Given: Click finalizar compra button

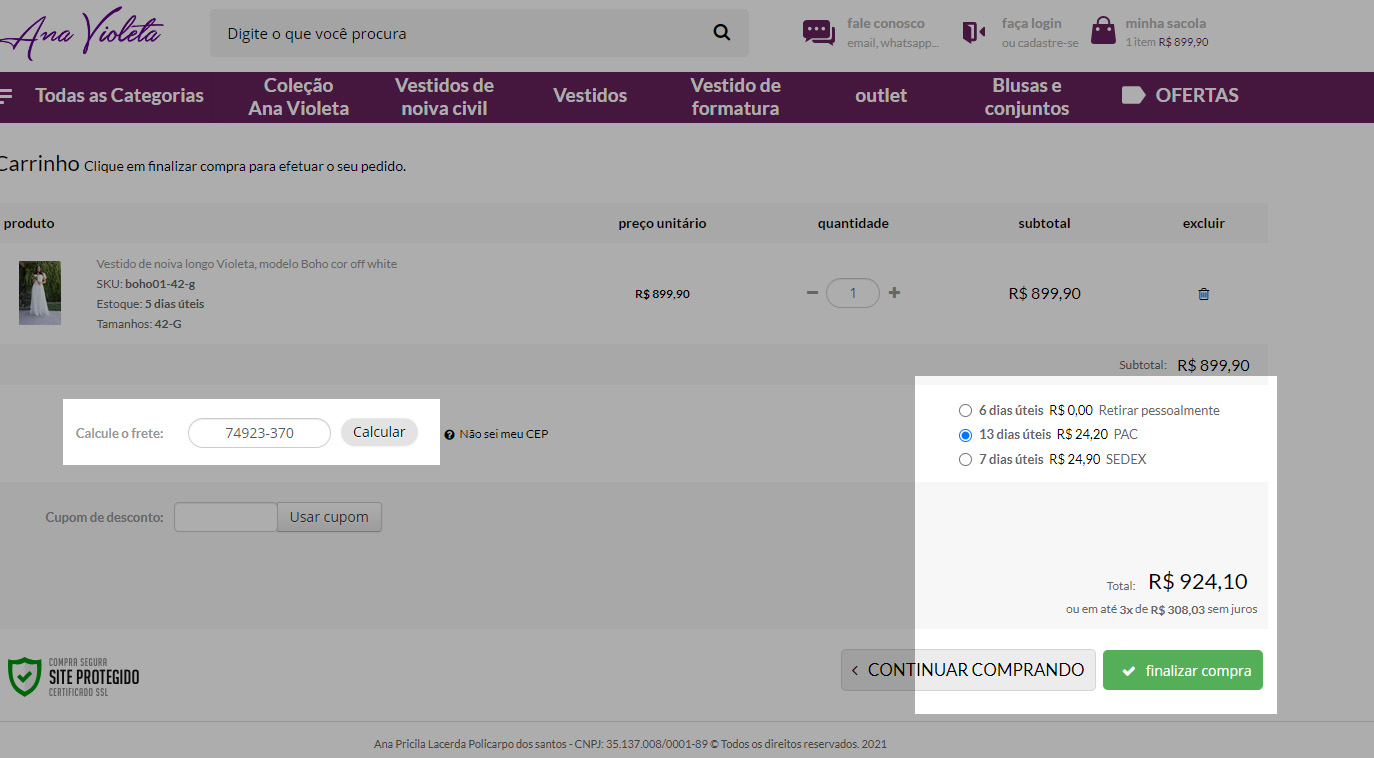Looking at the screenshot, I should (1182, 670).
